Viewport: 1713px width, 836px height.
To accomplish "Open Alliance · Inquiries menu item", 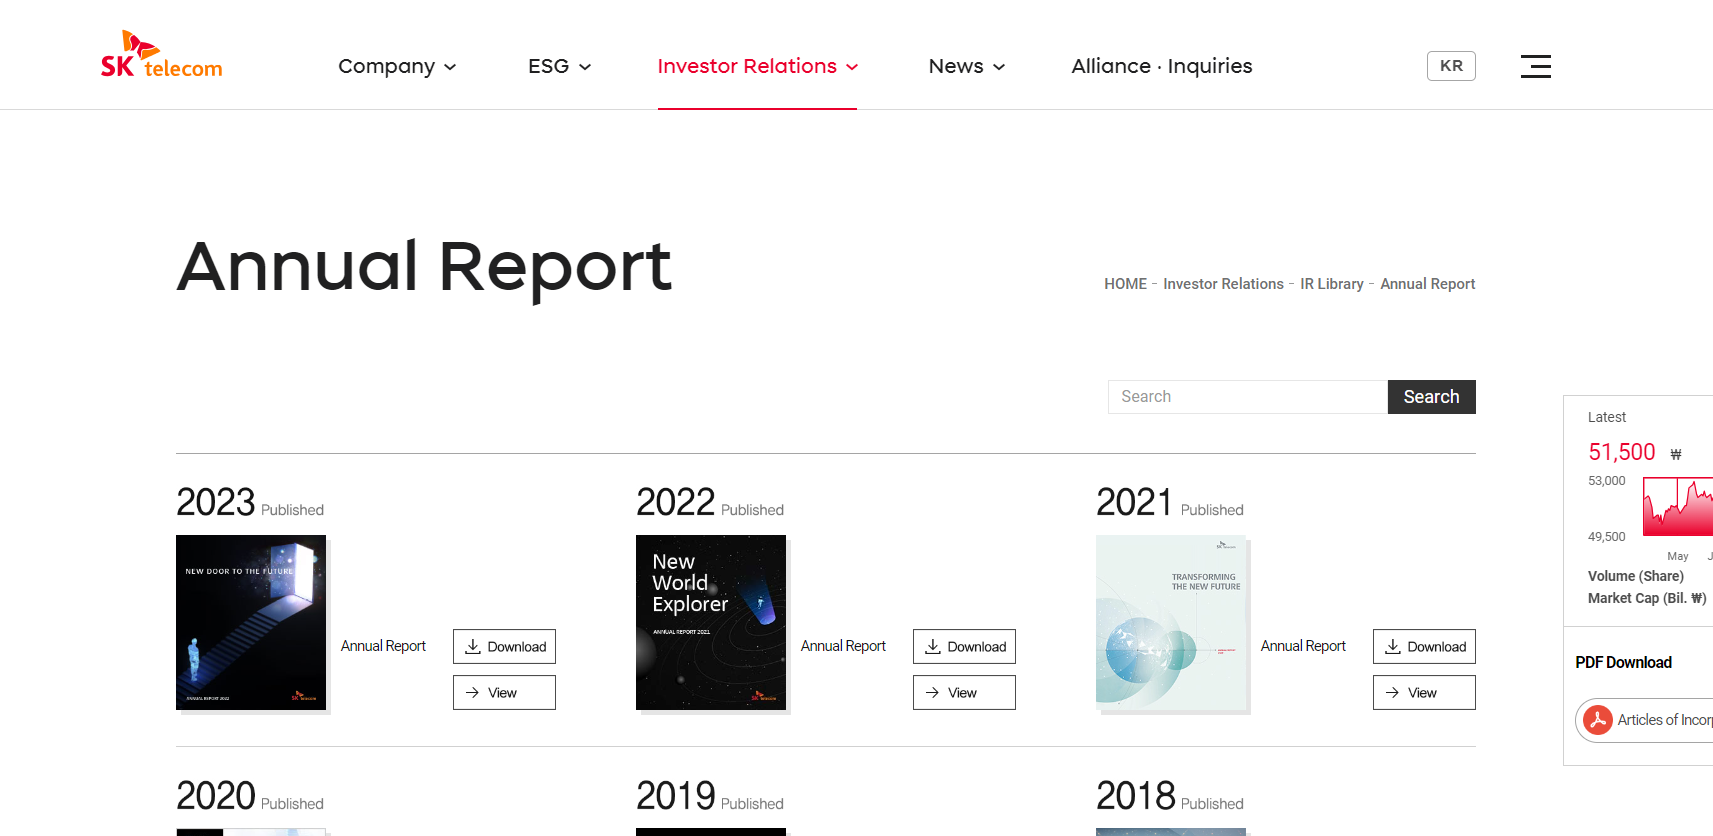I will 1161,66.
